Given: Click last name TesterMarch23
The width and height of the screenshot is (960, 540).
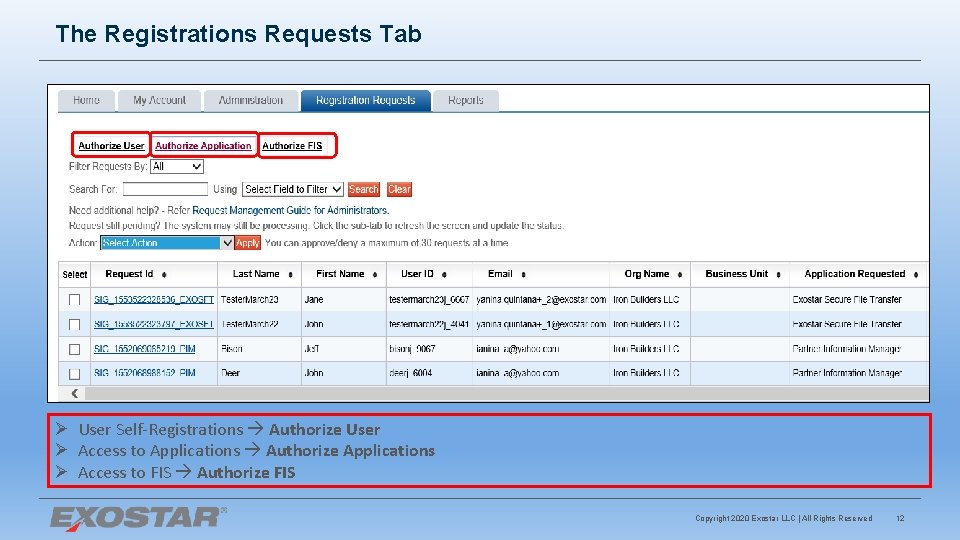Looking at the screenshot, I should point(249,299).
